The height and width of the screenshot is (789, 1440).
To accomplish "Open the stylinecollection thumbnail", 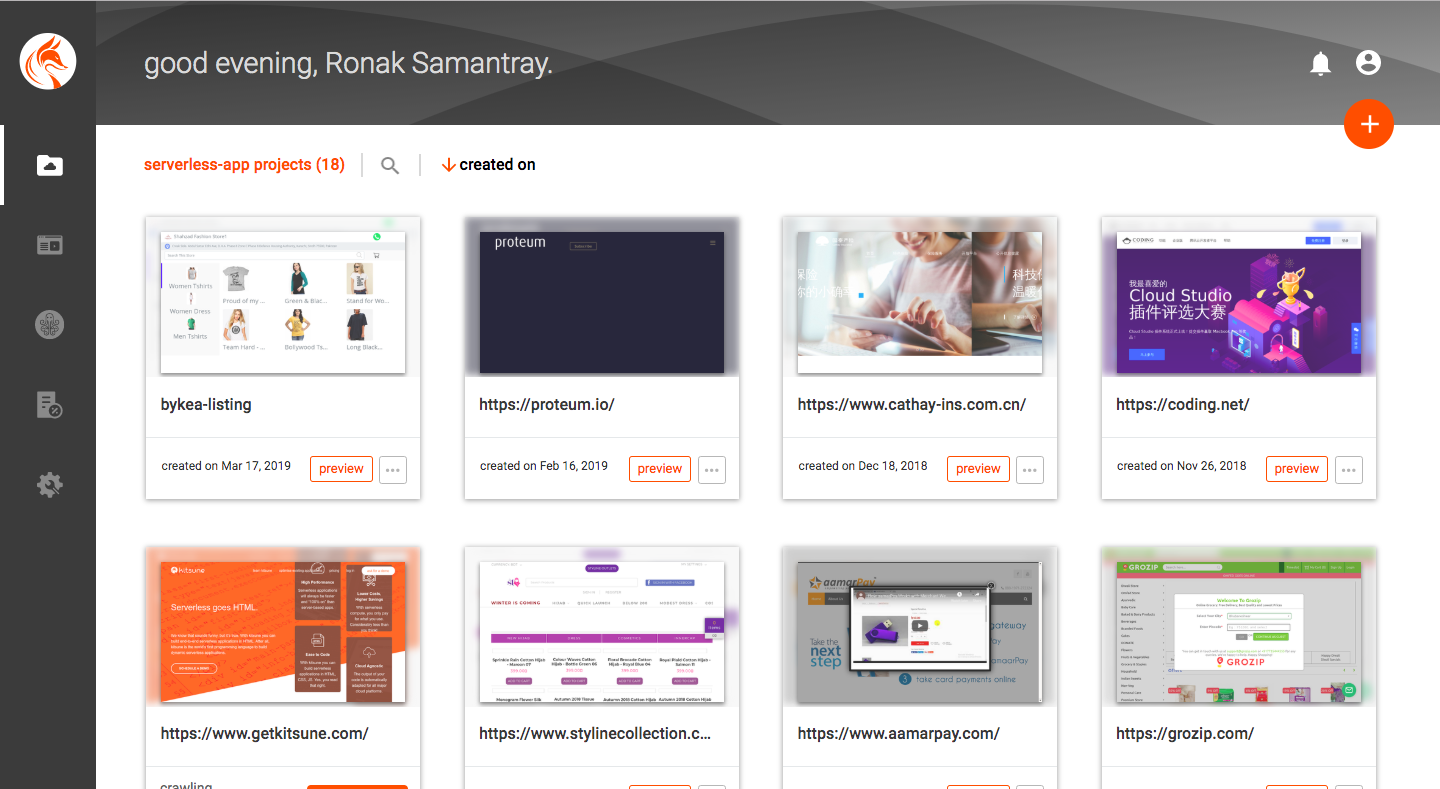I will [x=602, y=632].
